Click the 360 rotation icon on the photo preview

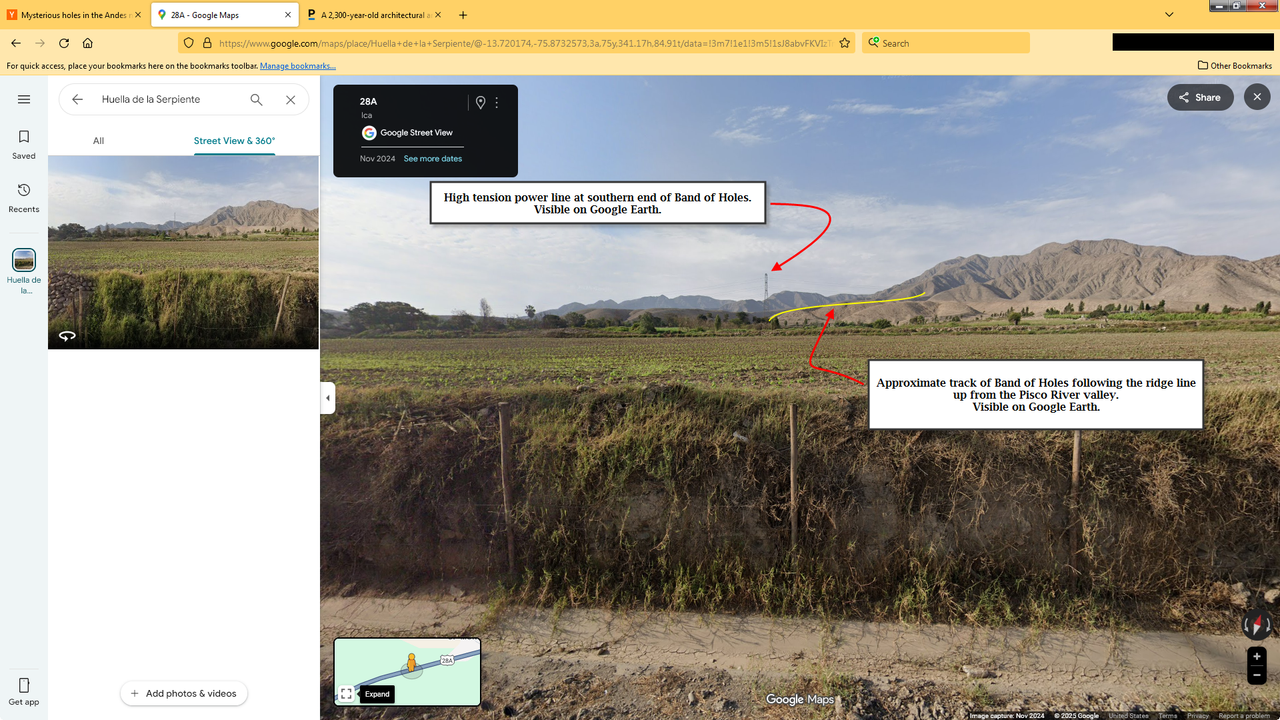point(66,336)
